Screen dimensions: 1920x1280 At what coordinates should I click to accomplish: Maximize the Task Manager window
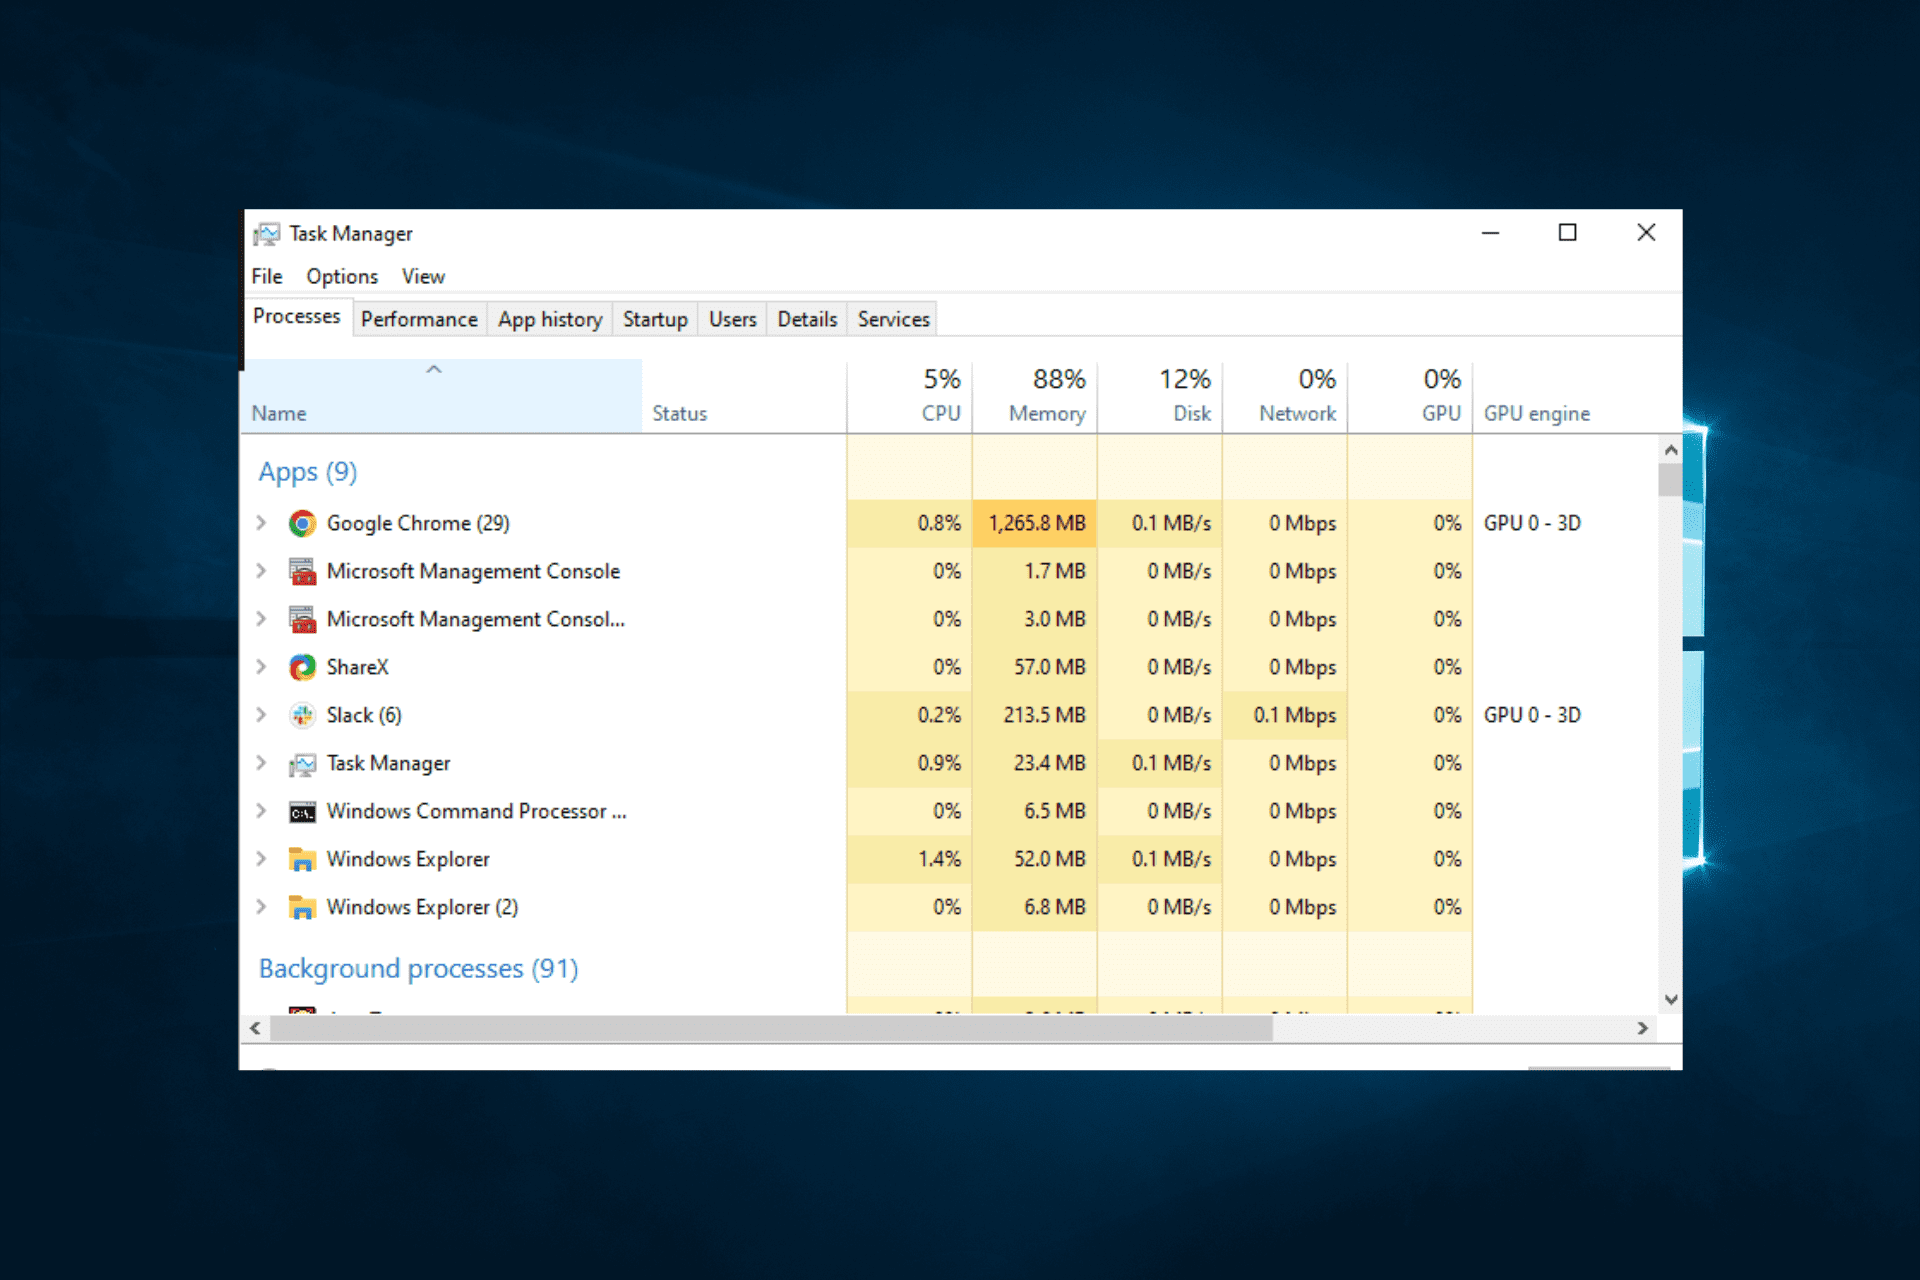click(1568, 233)
